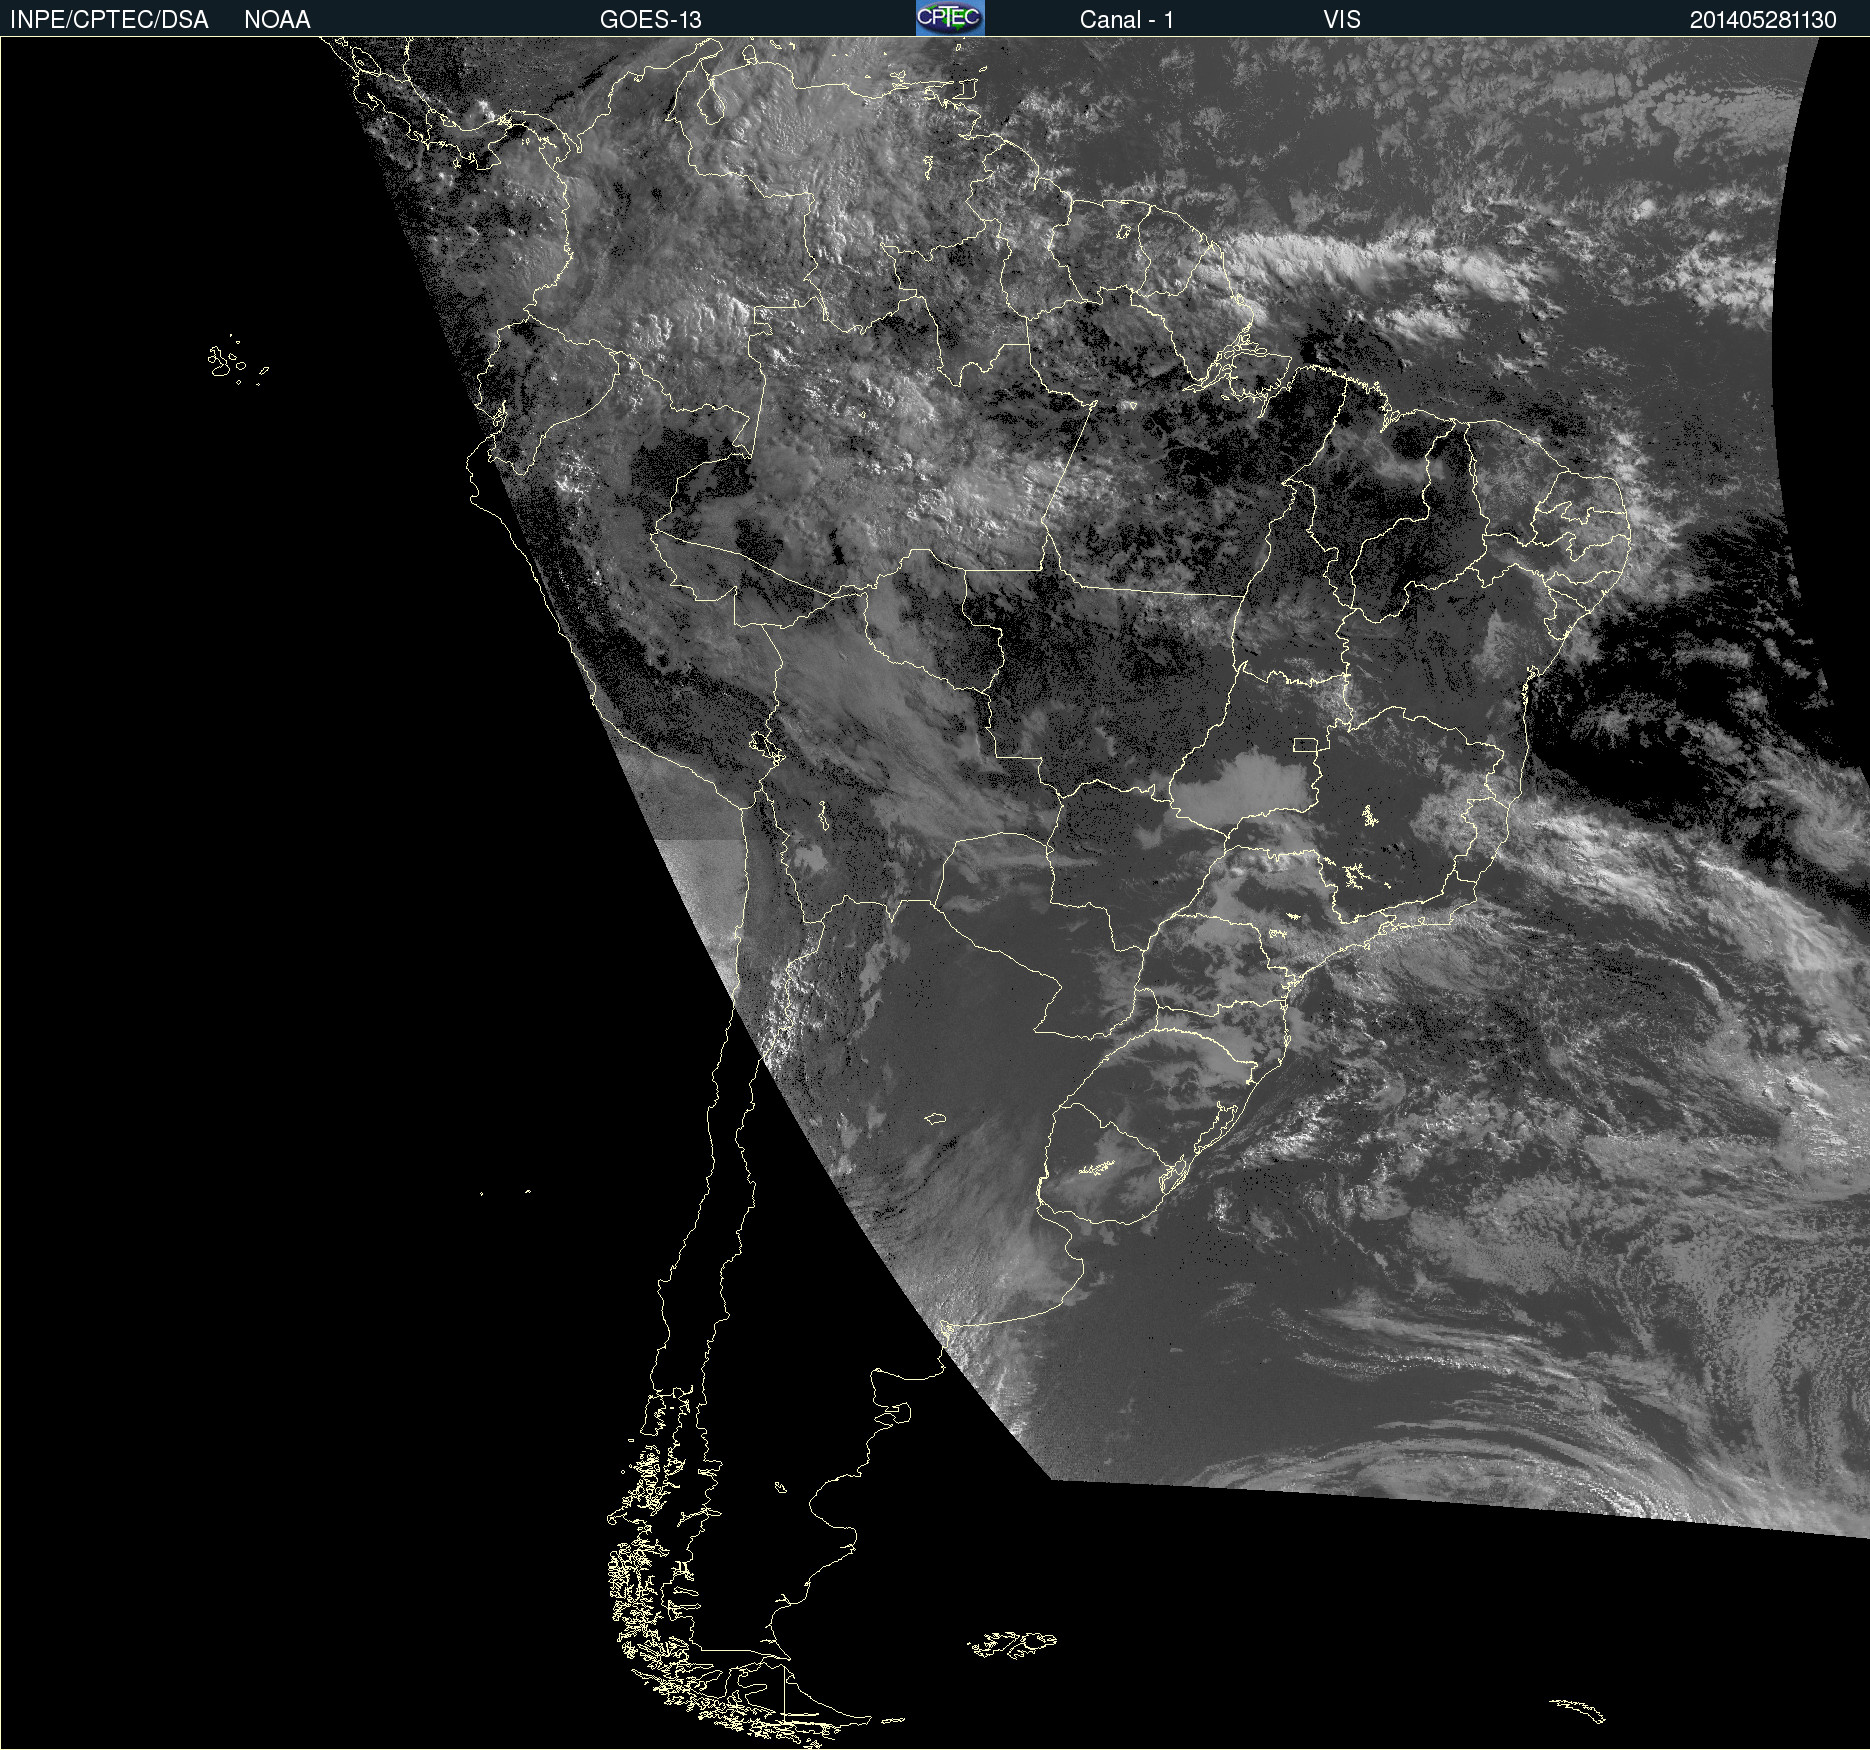Click the CPTEC logo in header

coord(950,18)
